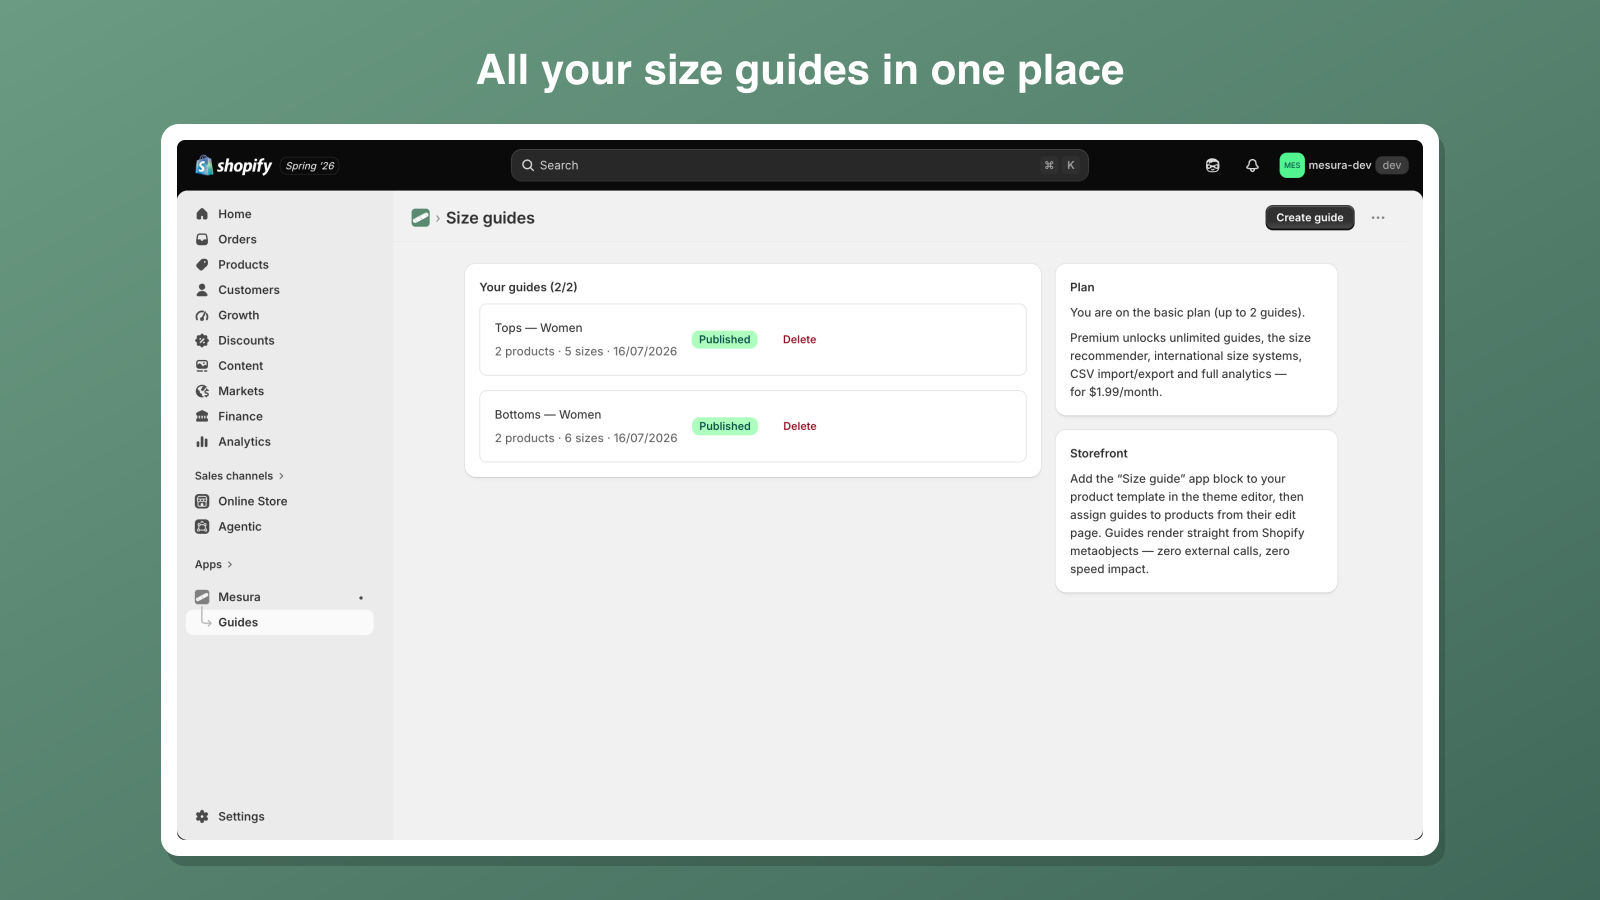1600x900 pixels.
Task: Open the three-dot more actions menu
Action: pos(1378,218)
